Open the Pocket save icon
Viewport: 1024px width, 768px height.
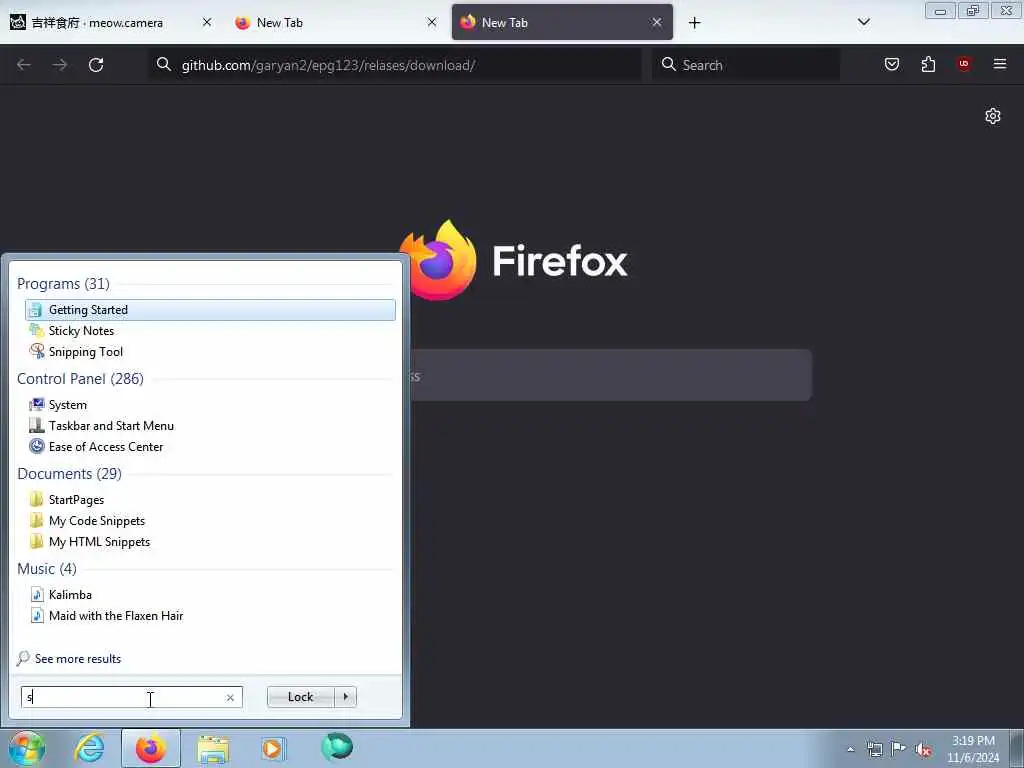coord(891,64)
